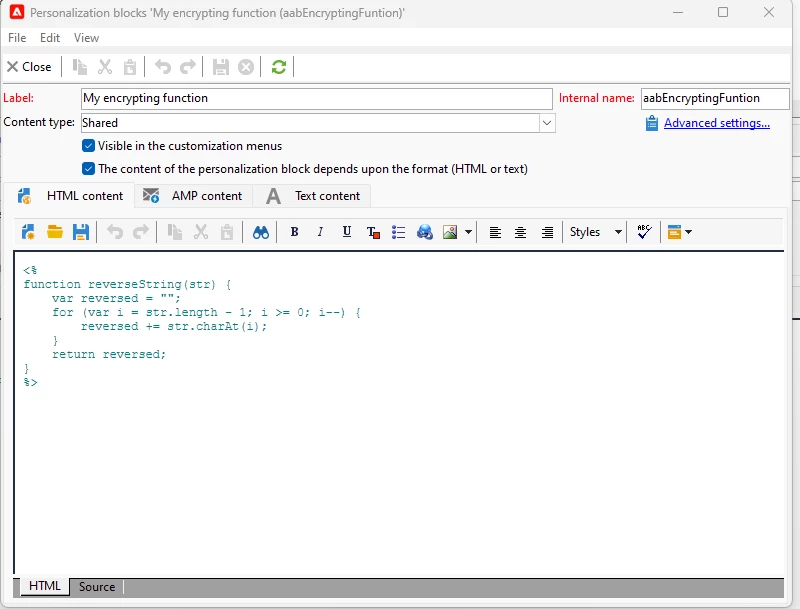Click the line 'reversed += str.charAt(i);'
This screenshot has width=800, height=609.
[174, 326]
